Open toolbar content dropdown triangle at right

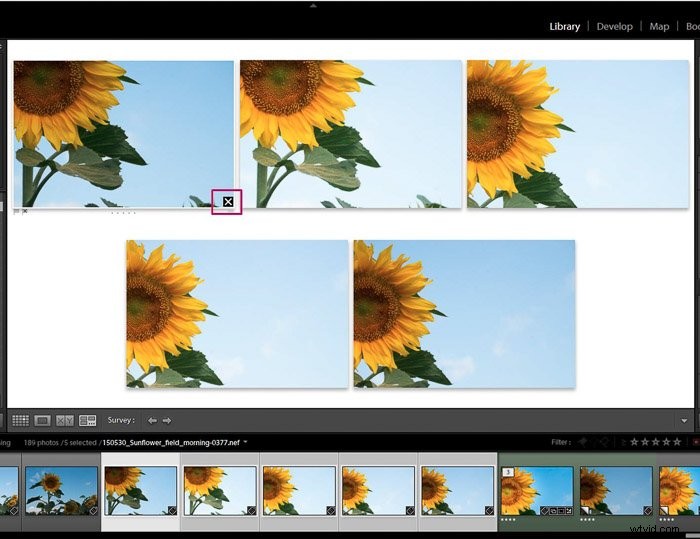[x=684, y=421]
